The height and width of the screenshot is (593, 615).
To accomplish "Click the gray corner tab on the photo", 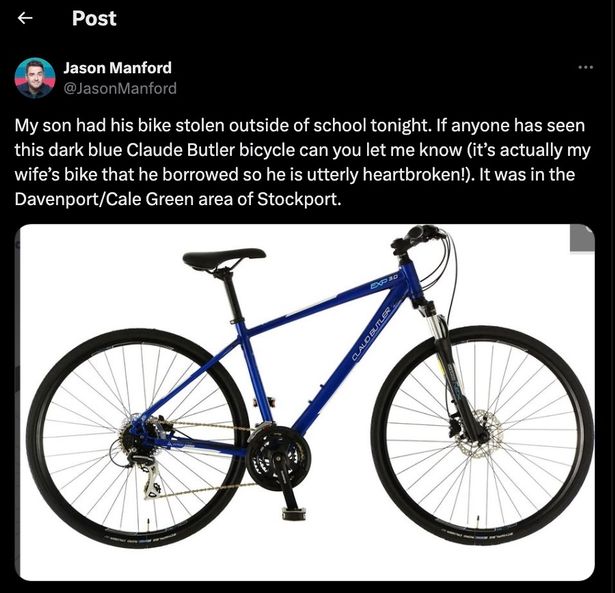I will point(582,238).
